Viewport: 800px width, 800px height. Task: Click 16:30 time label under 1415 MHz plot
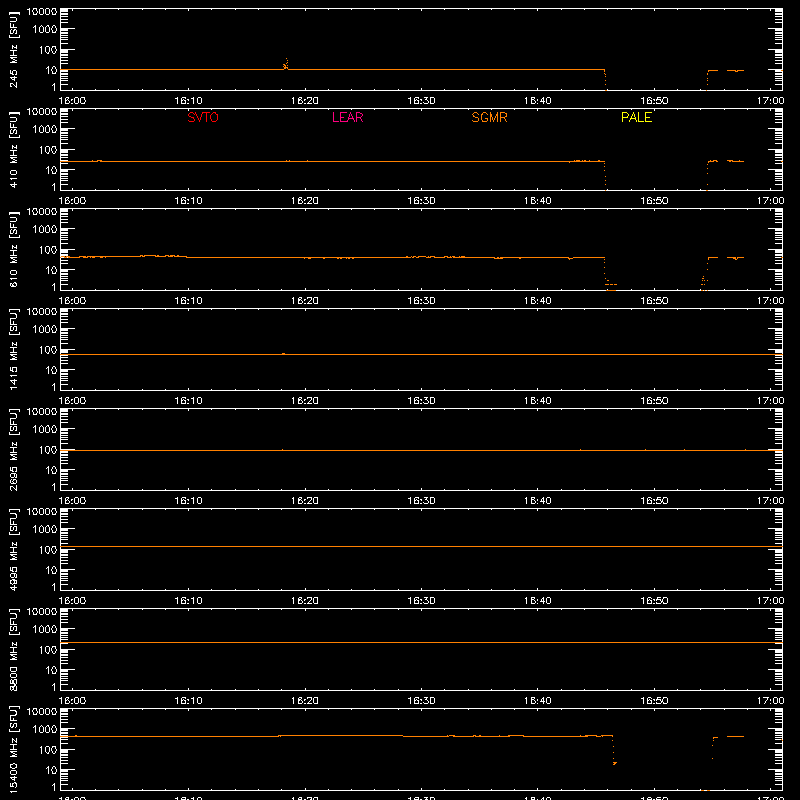point(421,401)
